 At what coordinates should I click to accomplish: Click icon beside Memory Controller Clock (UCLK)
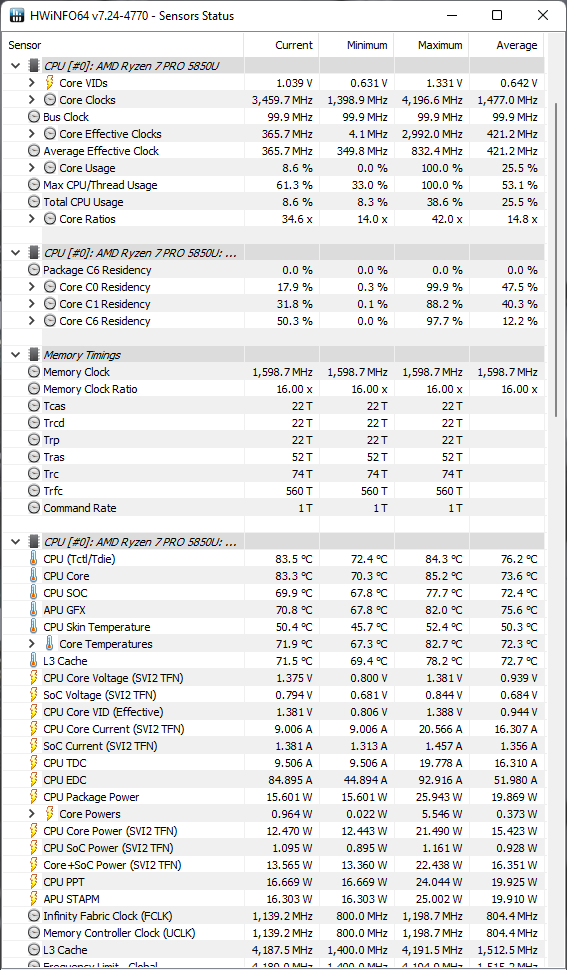click(34, 933)
